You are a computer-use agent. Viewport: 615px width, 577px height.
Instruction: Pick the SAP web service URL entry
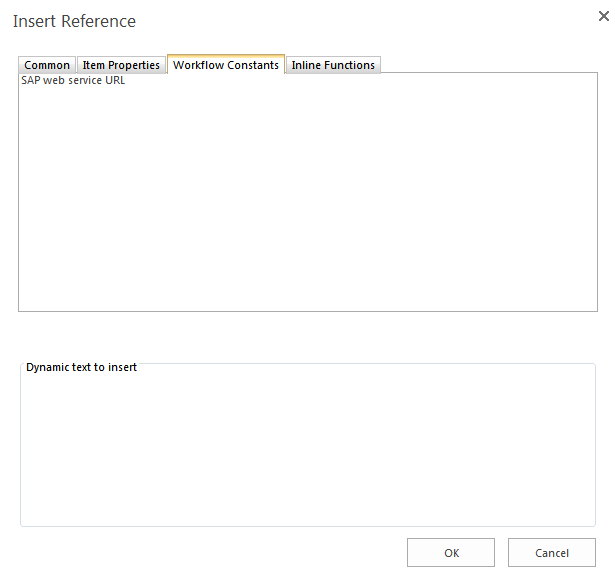point(73,81)
